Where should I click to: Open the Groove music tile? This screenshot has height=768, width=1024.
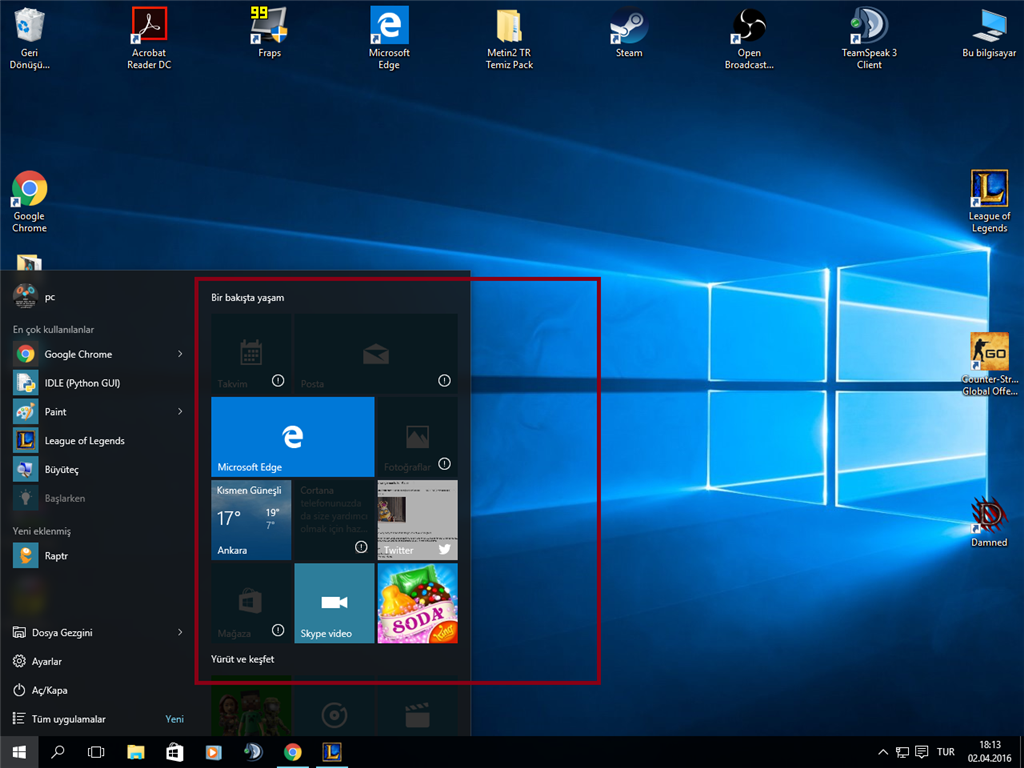tap(334, 705)
